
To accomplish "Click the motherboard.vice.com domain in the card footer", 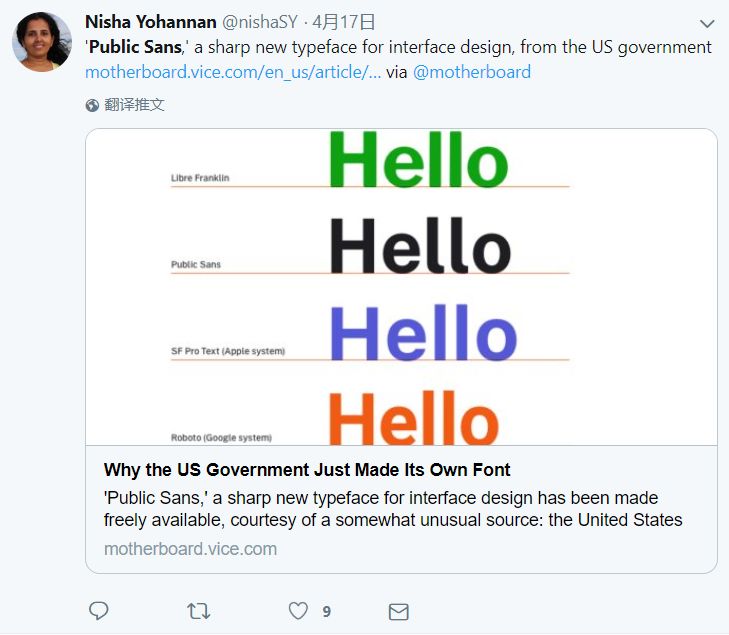I will 190,549.
